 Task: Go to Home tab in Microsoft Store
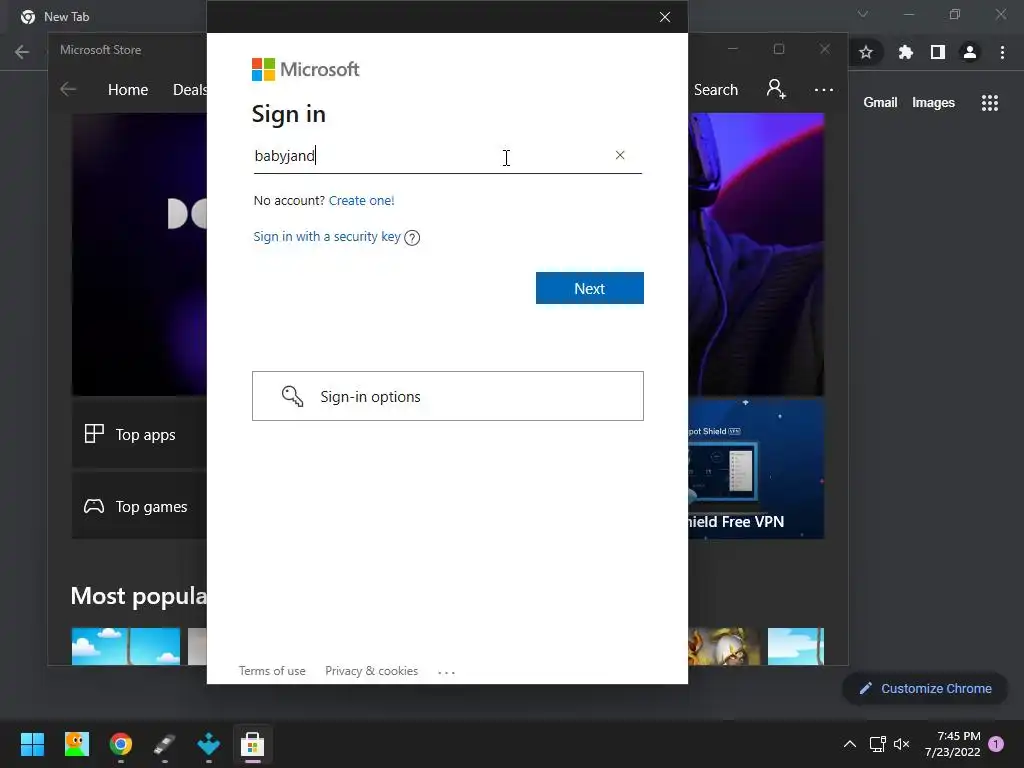(128, 89)
